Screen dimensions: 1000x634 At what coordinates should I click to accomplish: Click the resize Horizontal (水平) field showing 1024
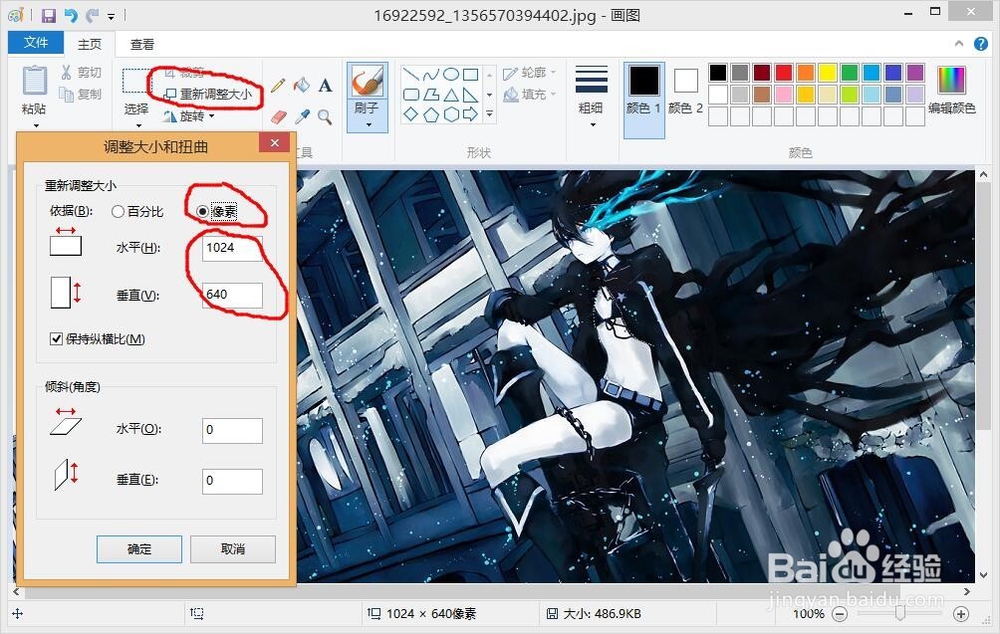pos(232,248)
